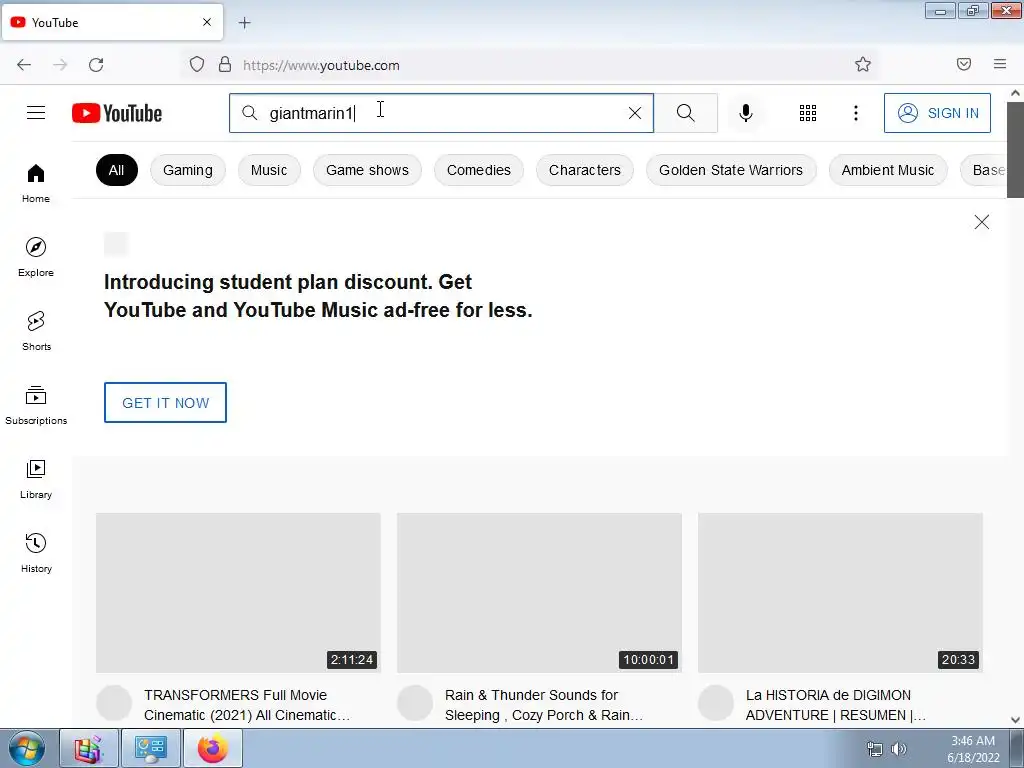The width and height of the screenshot is (1024, 768).
Task: Open Explore in sidebar
Action: click(x=36, y=257)
